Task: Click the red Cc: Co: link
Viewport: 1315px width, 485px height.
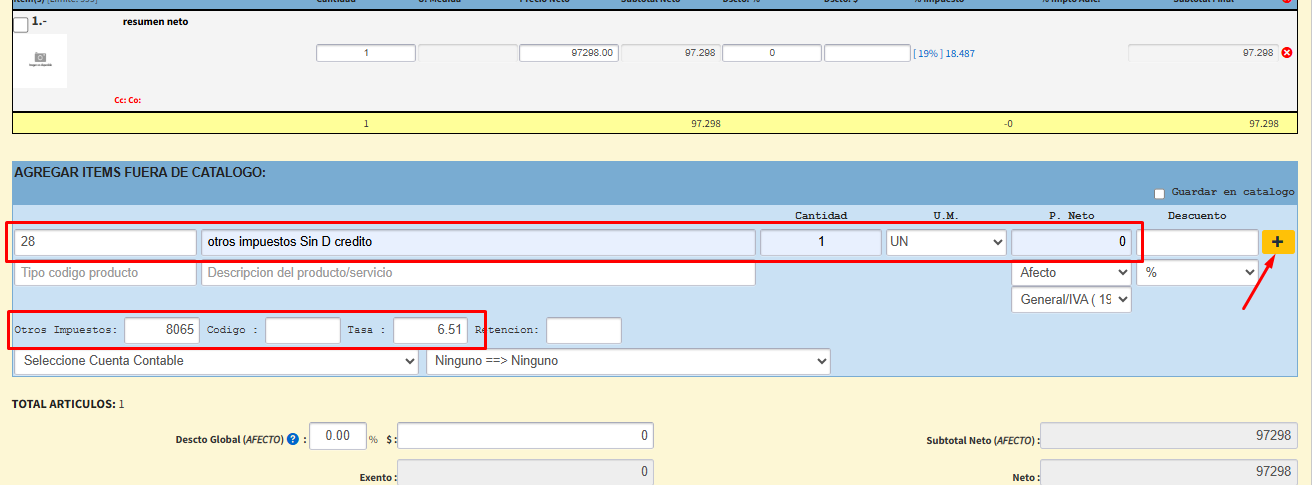Action: [127, 100]
